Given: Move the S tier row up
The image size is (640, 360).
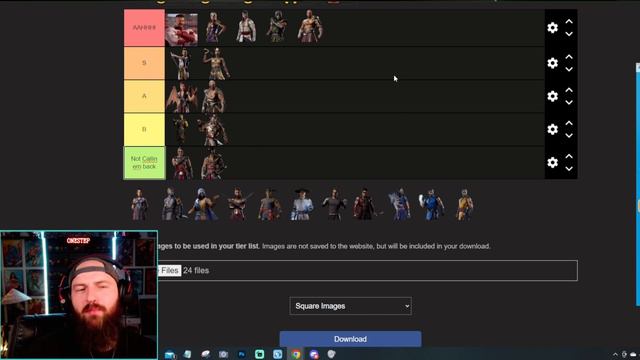Looking at the screenshot, I should (569, 57).
